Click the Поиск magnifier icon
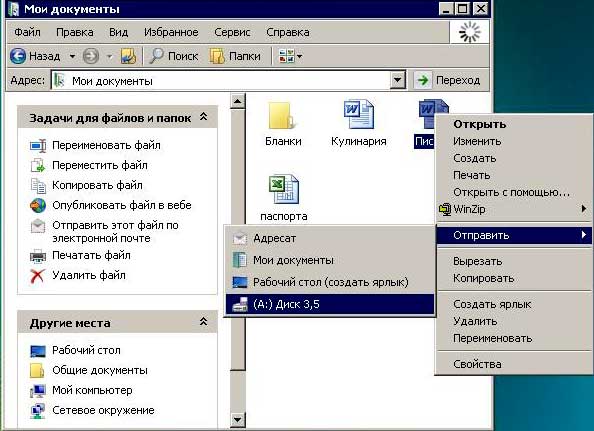Image resolution: width=594 pixels, height=431 pixels. (156, 56)
